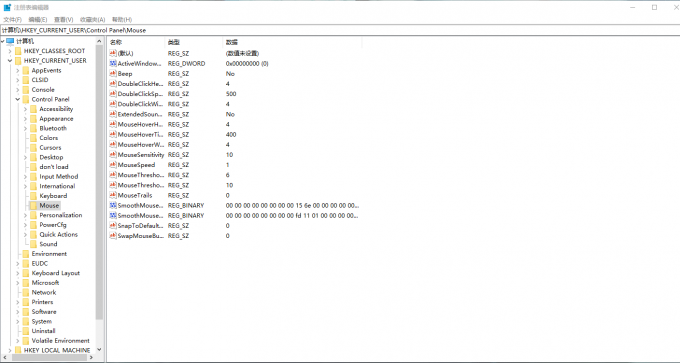
Task: Click the tree pane vertical scrollbar down arrow
Action: 99,349
